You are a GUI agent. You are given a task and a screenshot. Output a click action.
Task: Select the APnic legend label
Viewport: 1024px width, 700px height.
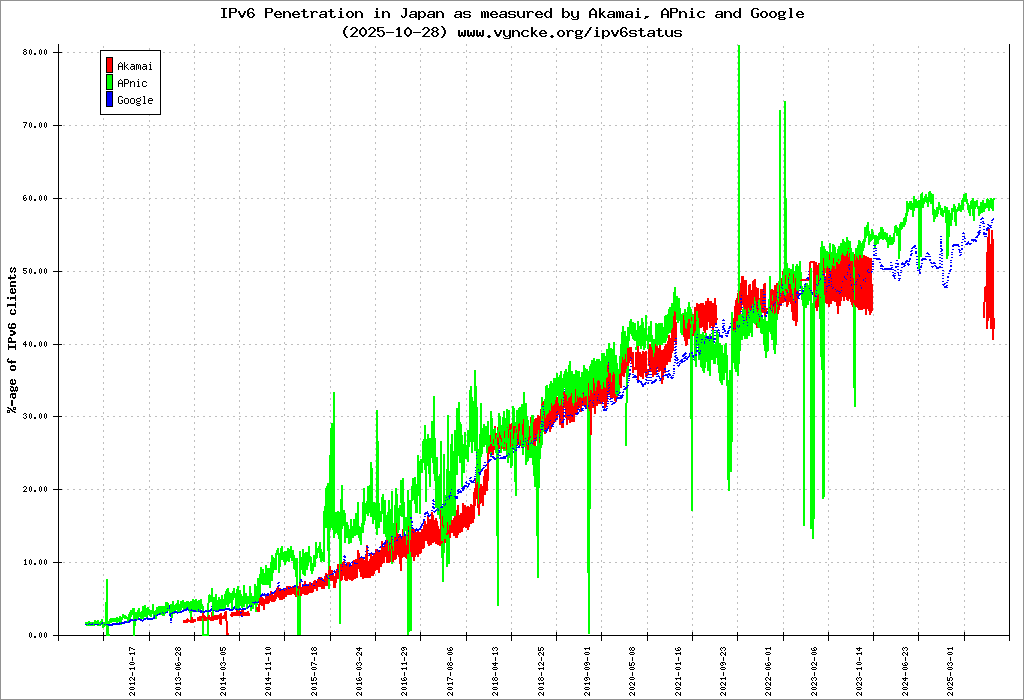pos(132,83)
